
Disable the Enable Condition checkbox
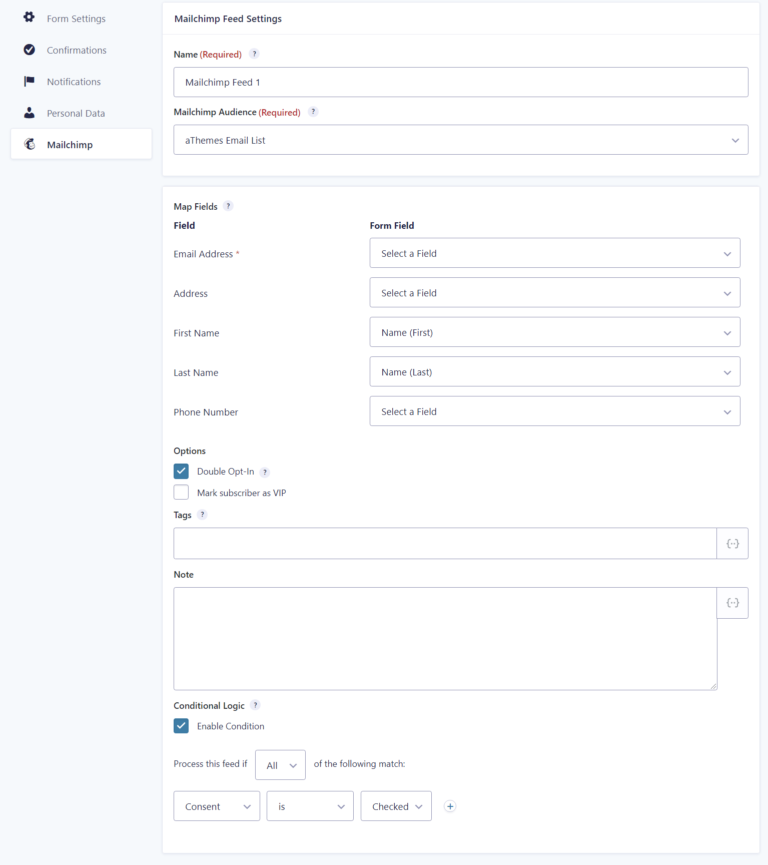tap(181, 726)
